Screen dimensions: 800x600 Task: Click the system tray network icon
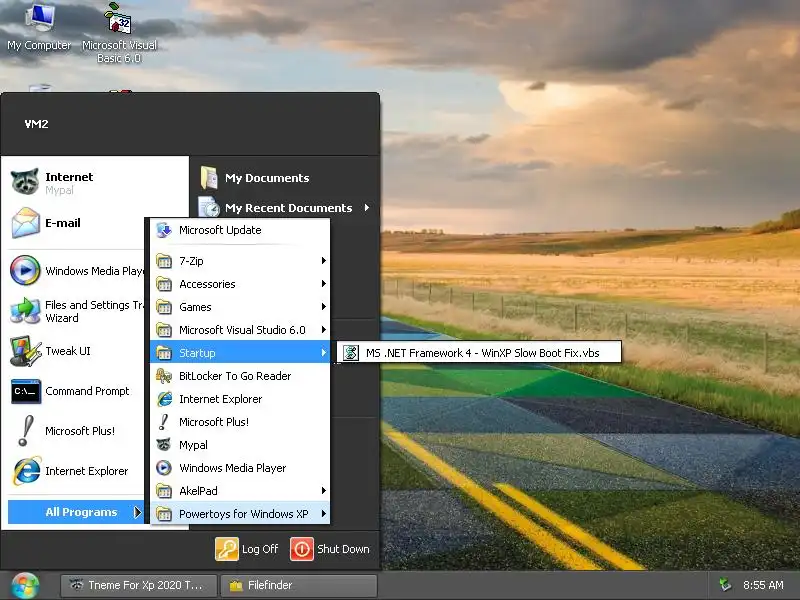click(x=724, y=585)
